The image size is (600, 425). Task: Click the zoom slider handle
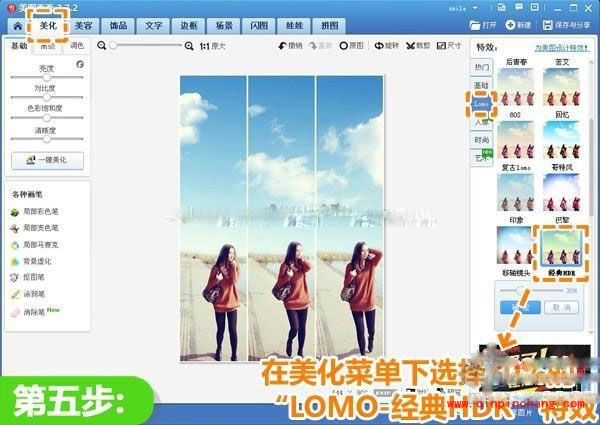(x=113, y=46)
